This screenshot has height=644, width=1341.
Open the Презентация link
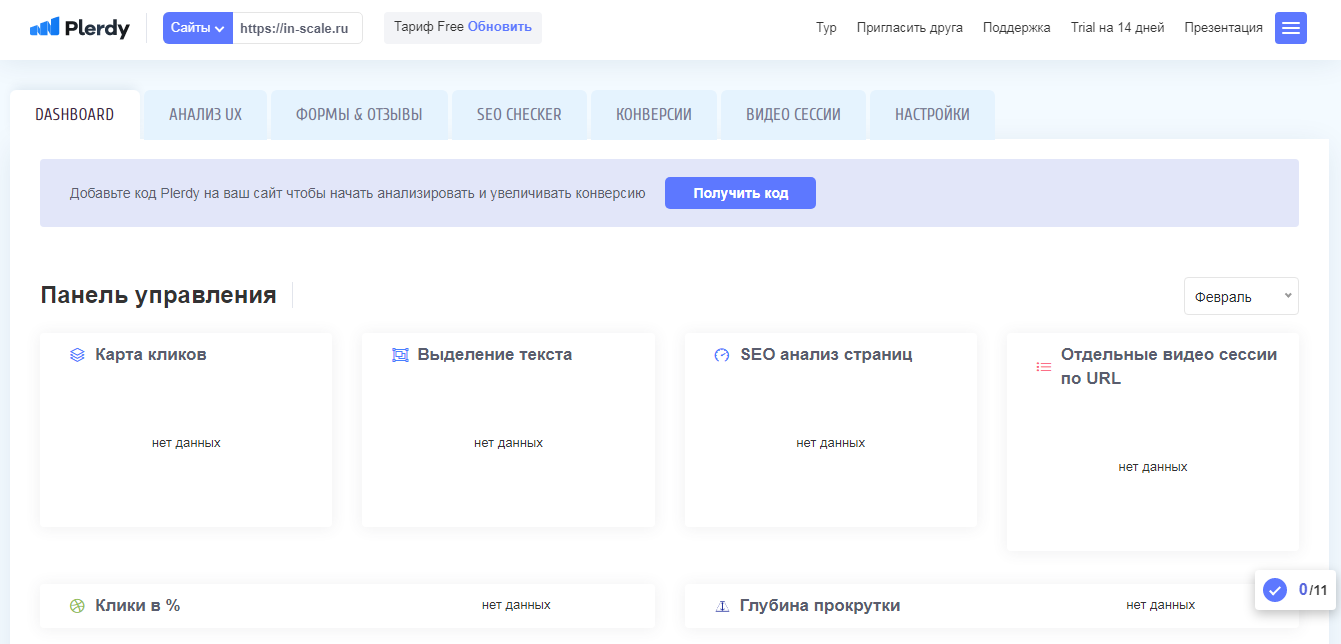1223,28
